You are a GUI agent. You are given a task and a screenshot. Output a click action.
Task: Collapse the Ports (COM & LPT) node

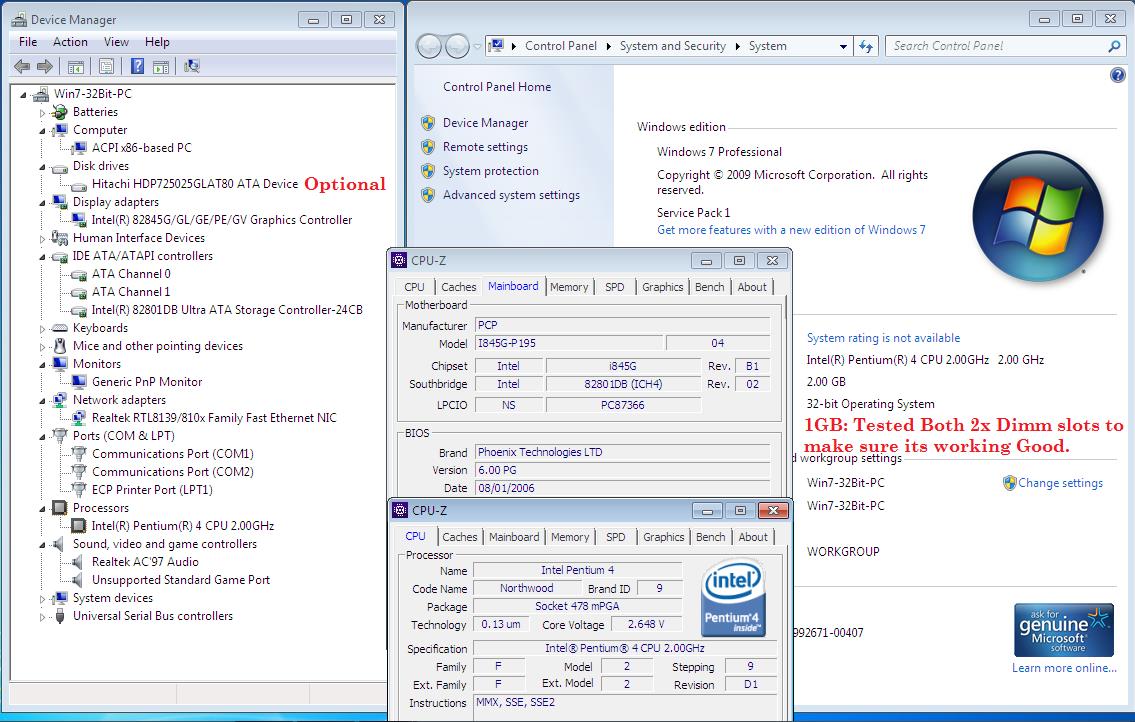tap(42, 437)
